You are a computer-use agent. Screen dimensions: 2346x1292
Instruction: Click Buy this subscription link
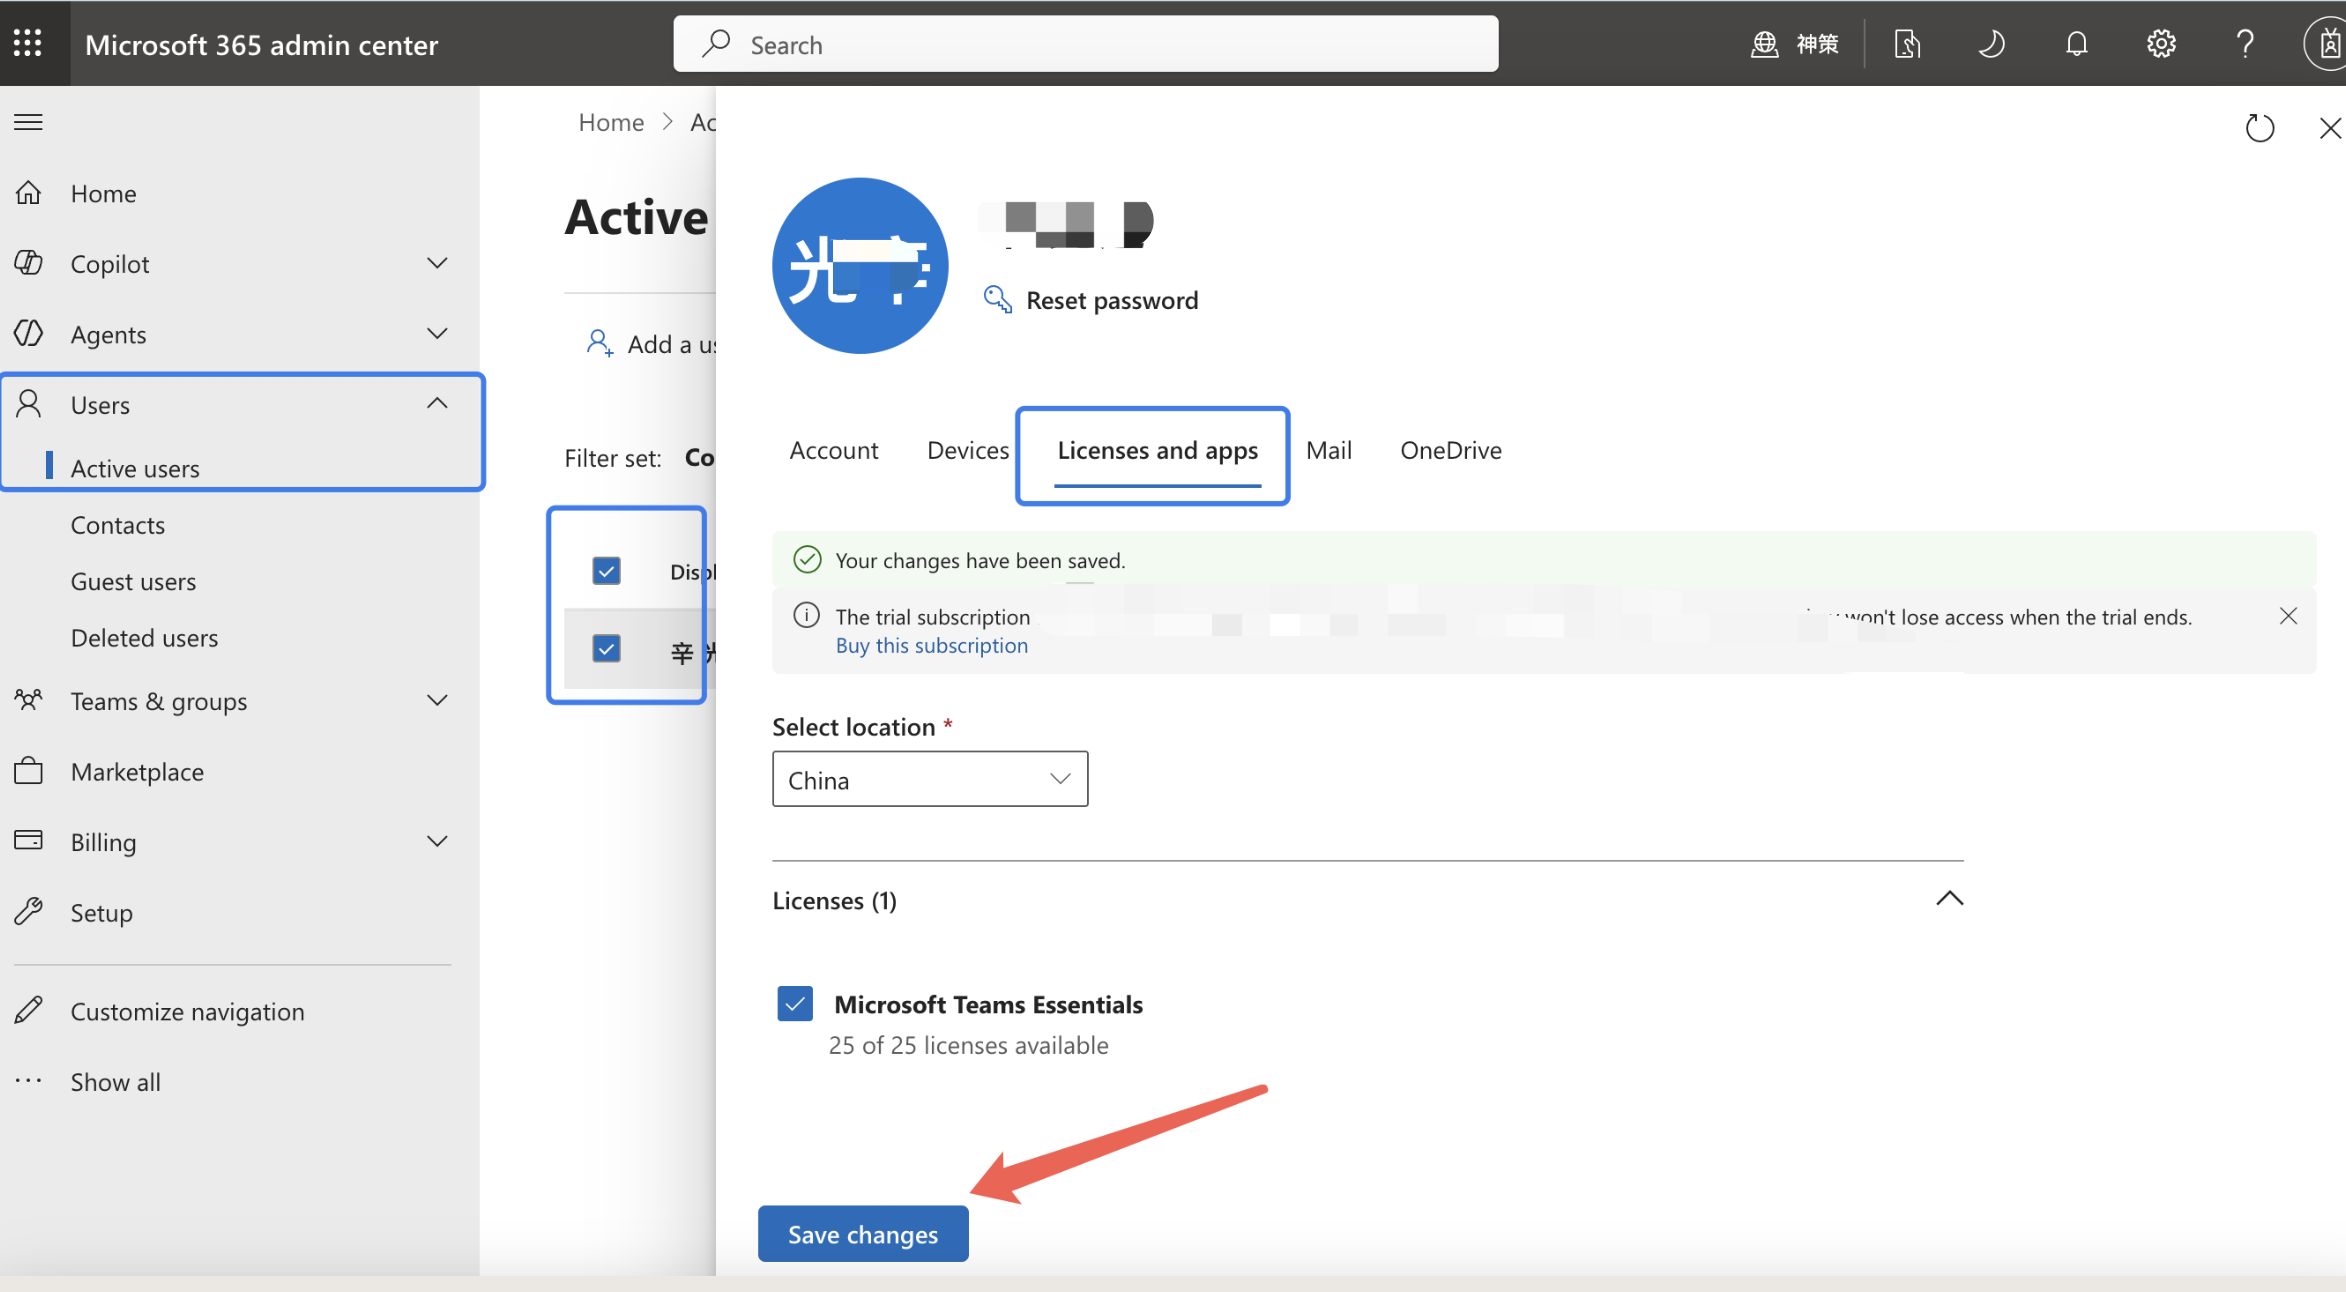click(932, 646)
